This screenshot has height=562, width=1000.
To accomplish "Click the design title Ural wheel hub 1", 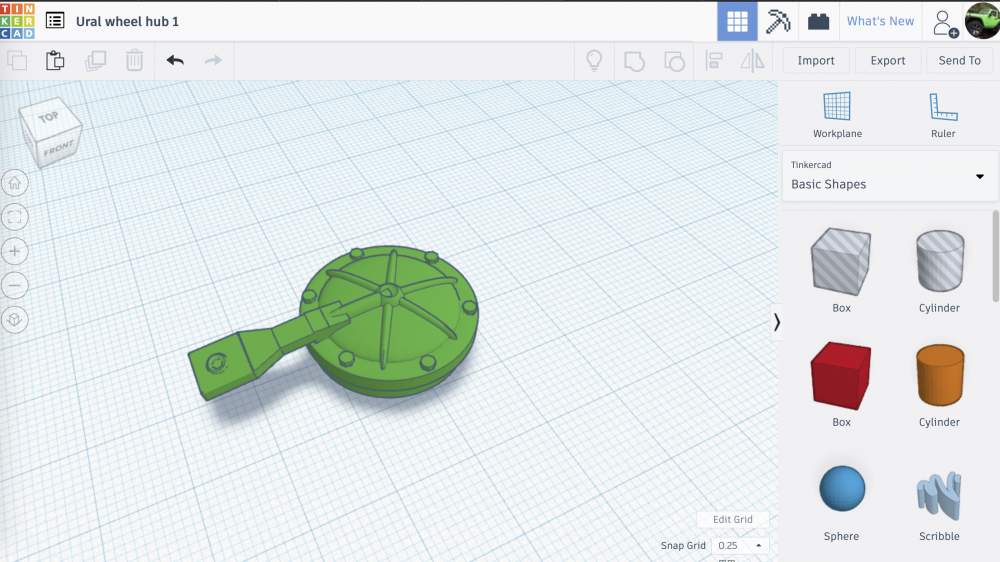I will pyautogui.click(x=128, y=21).
